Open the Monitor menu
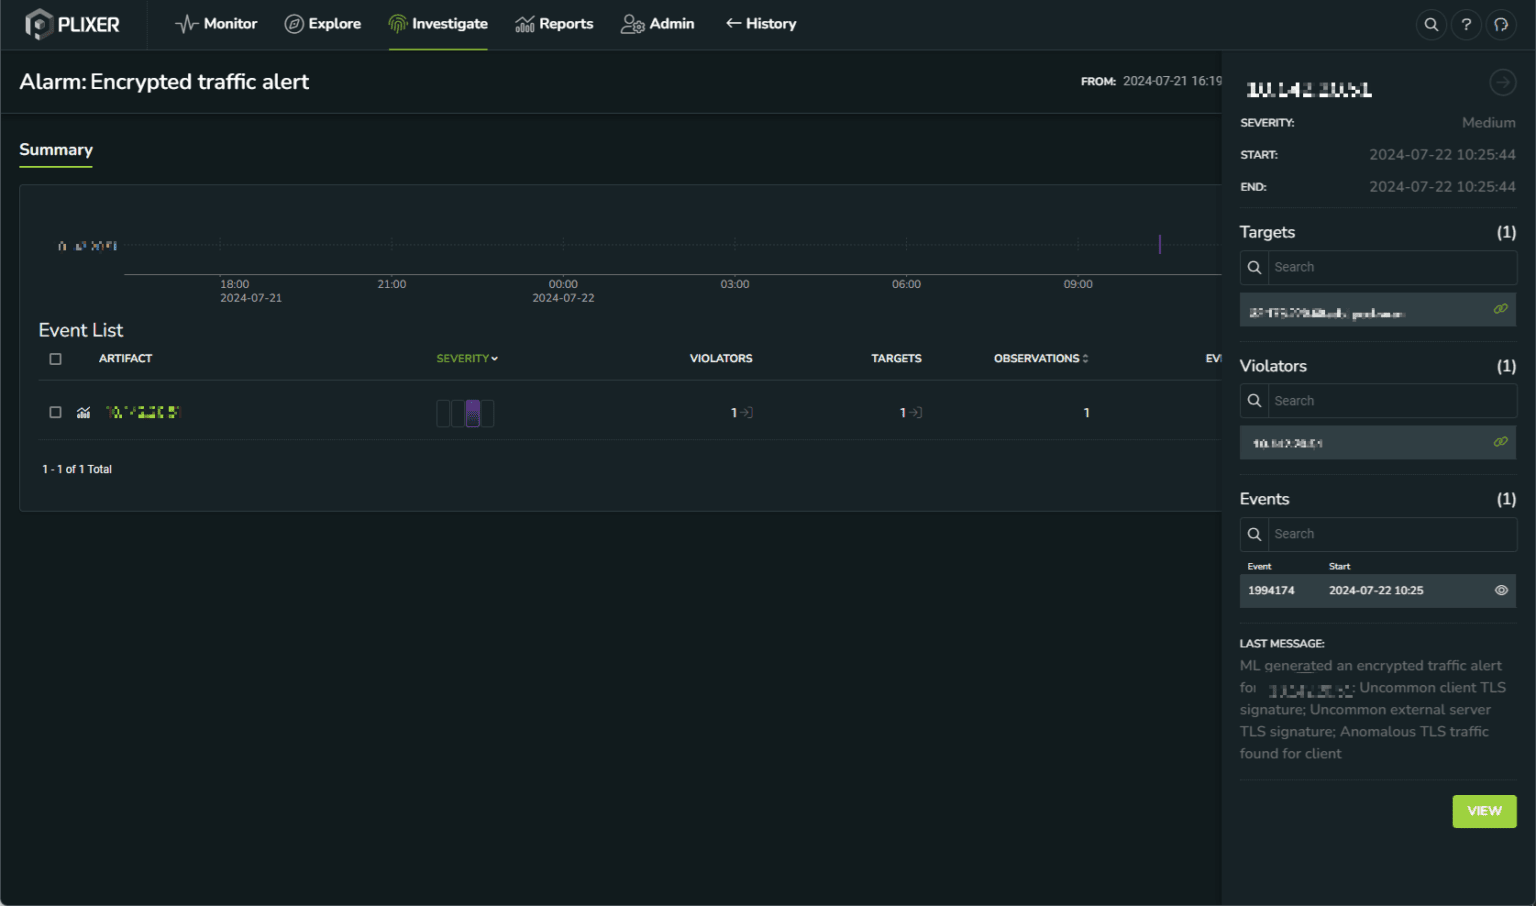The image size is (1536, 906). pos(216,24)
